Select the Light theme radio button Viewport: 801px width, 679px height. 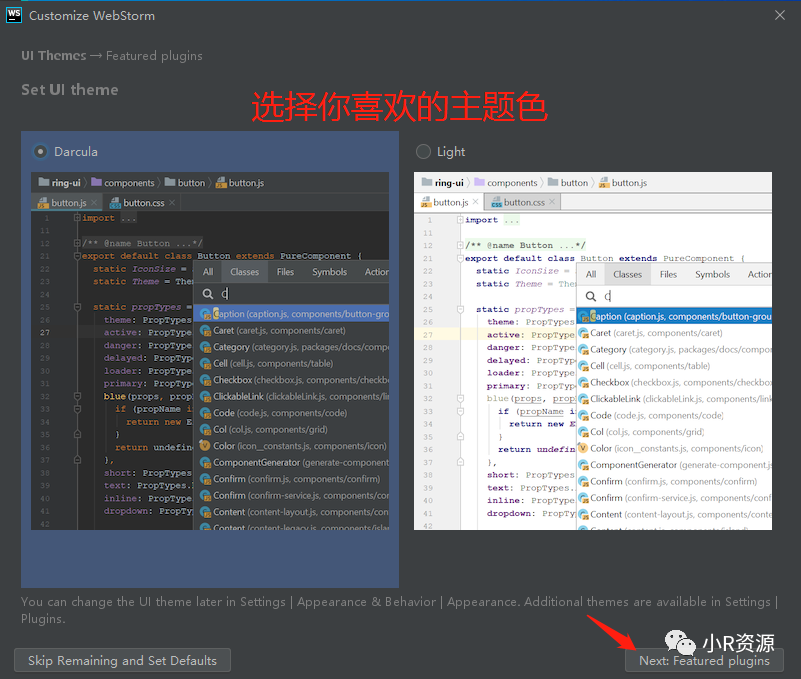pyautogui.click(x=423, y=151)
